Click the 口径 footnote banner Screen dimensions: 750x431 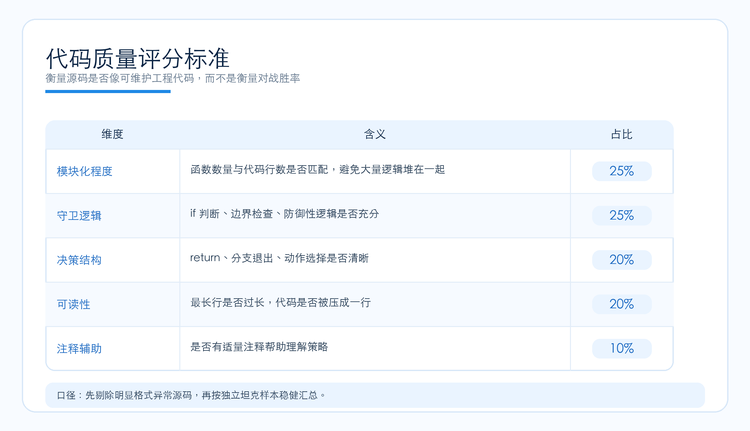(375, 395)
